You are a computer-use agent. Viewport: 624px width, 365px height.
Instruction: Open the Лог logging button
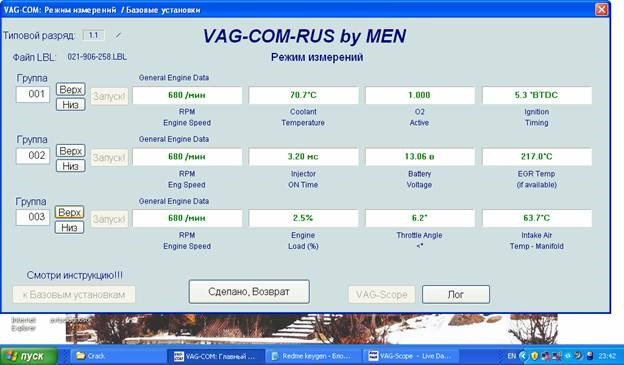pyautogui.click(x=456, y=295)
